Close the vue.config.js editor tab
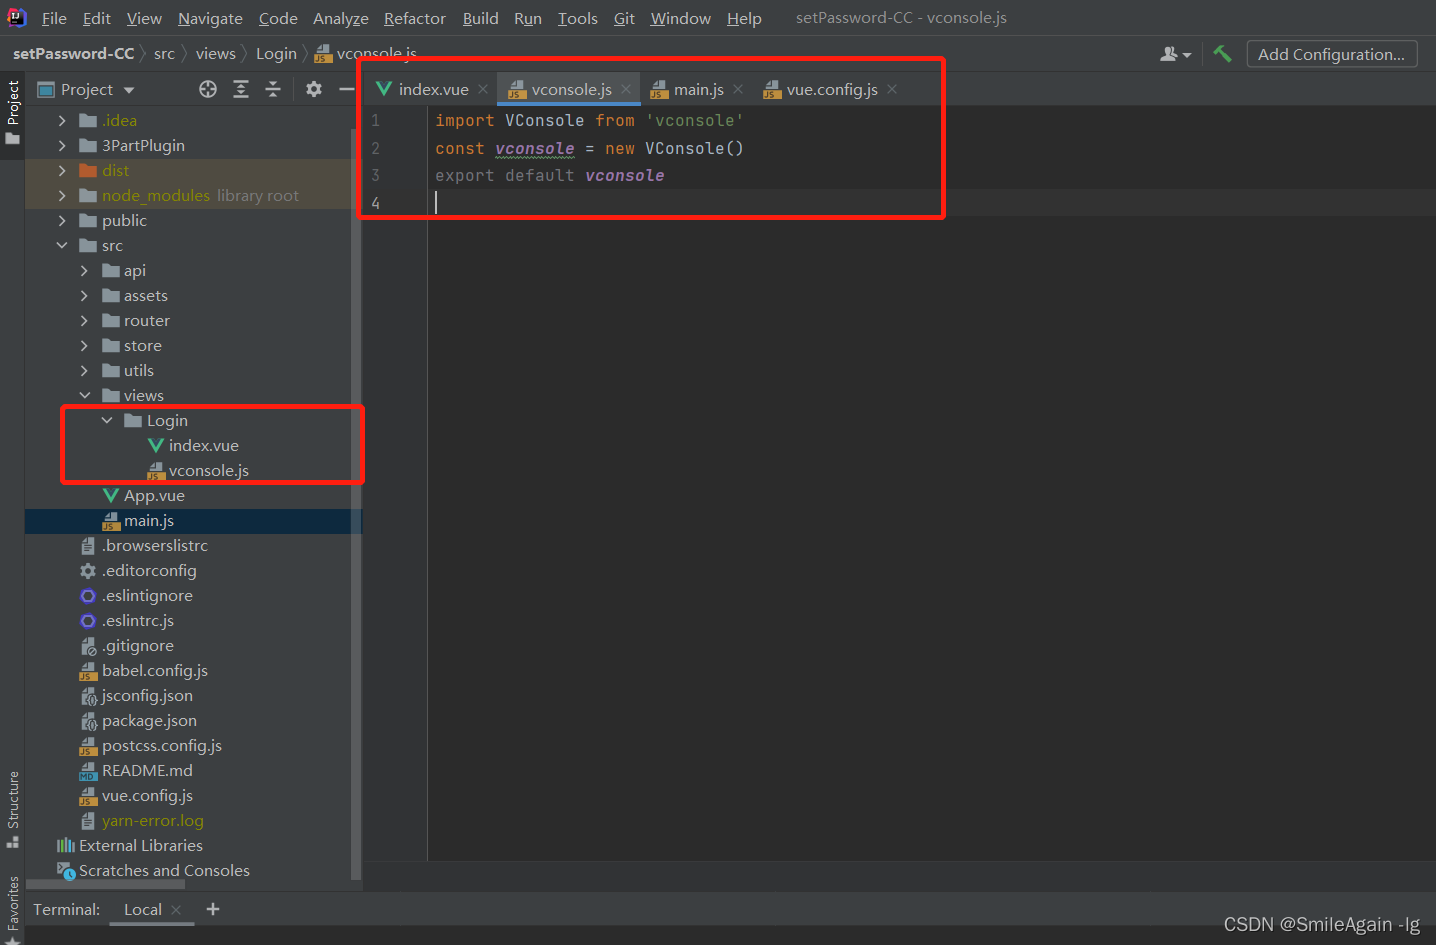Viewport: 1436px width, 945px height. [x=891, y=89]
